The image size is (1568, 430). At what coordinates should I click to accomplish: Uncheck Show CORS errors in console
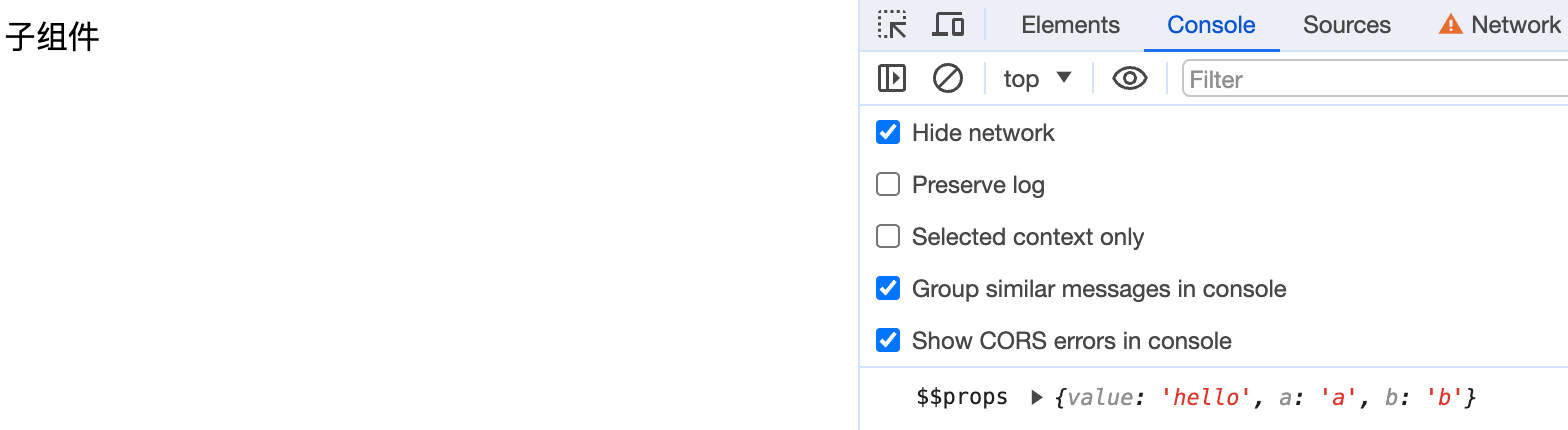point(888,341)
